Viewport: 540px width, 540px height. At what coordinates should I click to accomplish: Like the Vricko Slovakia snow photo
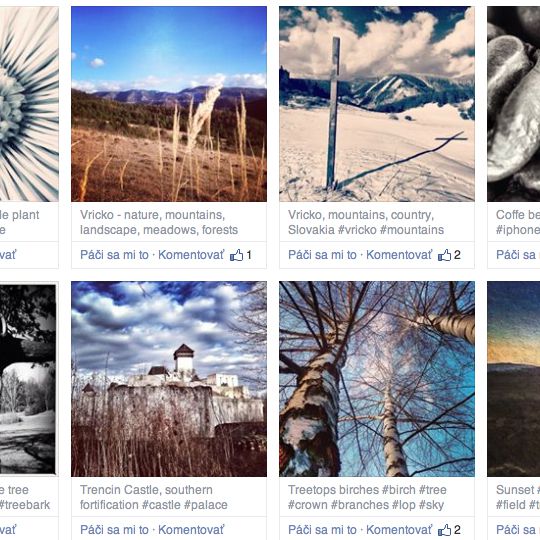pyautogui.click(x=322, y=255)
